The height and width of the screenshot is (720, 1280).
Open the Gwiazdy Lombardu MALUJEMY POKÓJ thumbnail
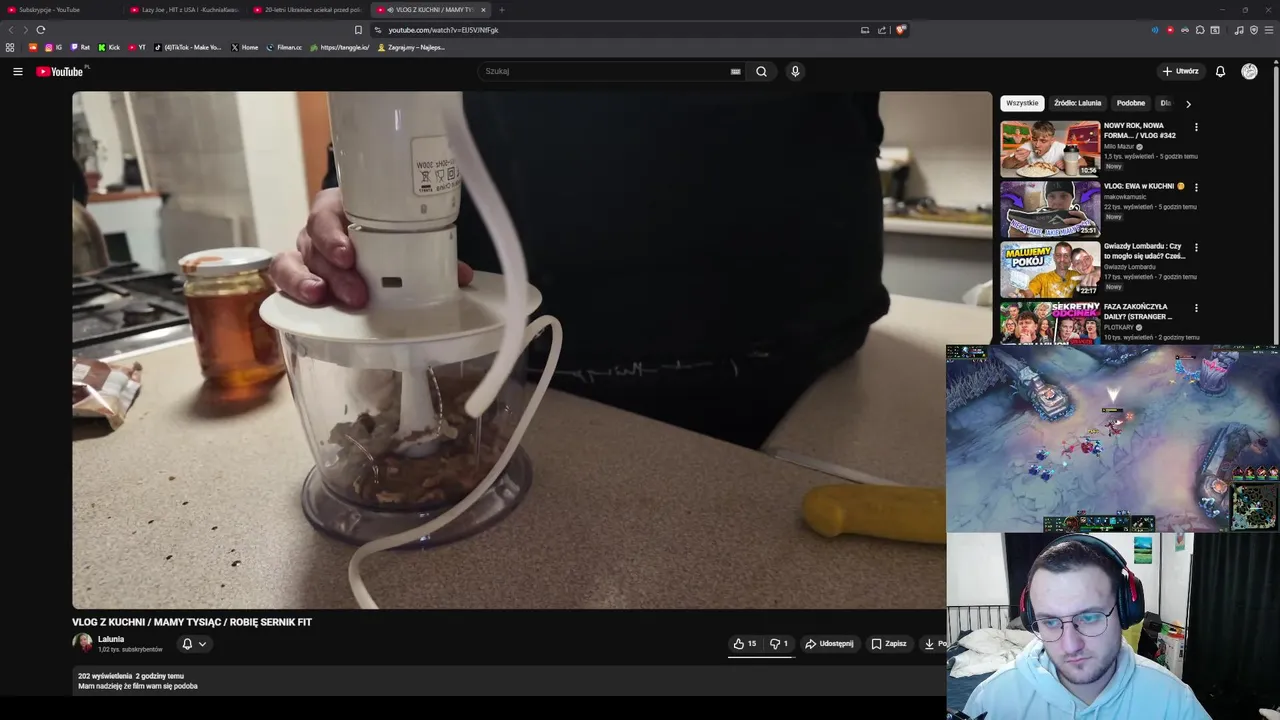tap(1050, 269)
